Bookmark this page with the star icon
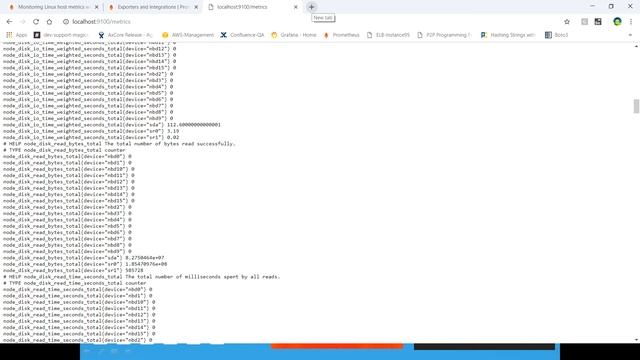 [x=567, y=22]
